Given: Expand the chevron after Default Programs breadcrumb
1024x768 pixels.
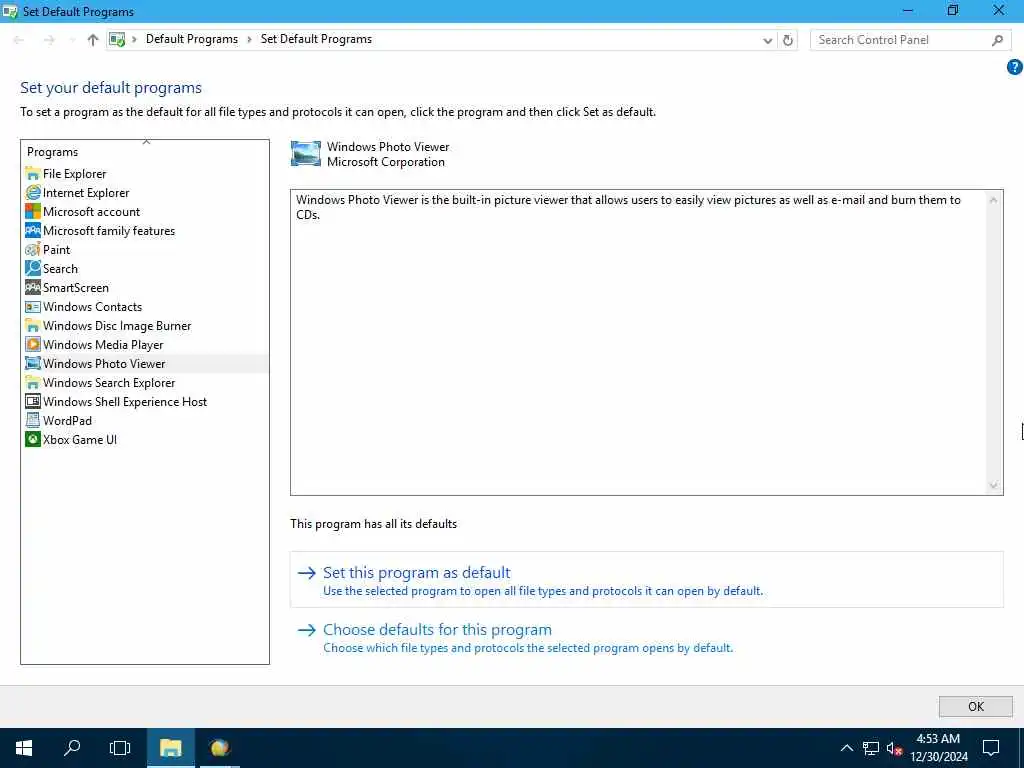Looking at the screenshot, I should coord(249,40).
